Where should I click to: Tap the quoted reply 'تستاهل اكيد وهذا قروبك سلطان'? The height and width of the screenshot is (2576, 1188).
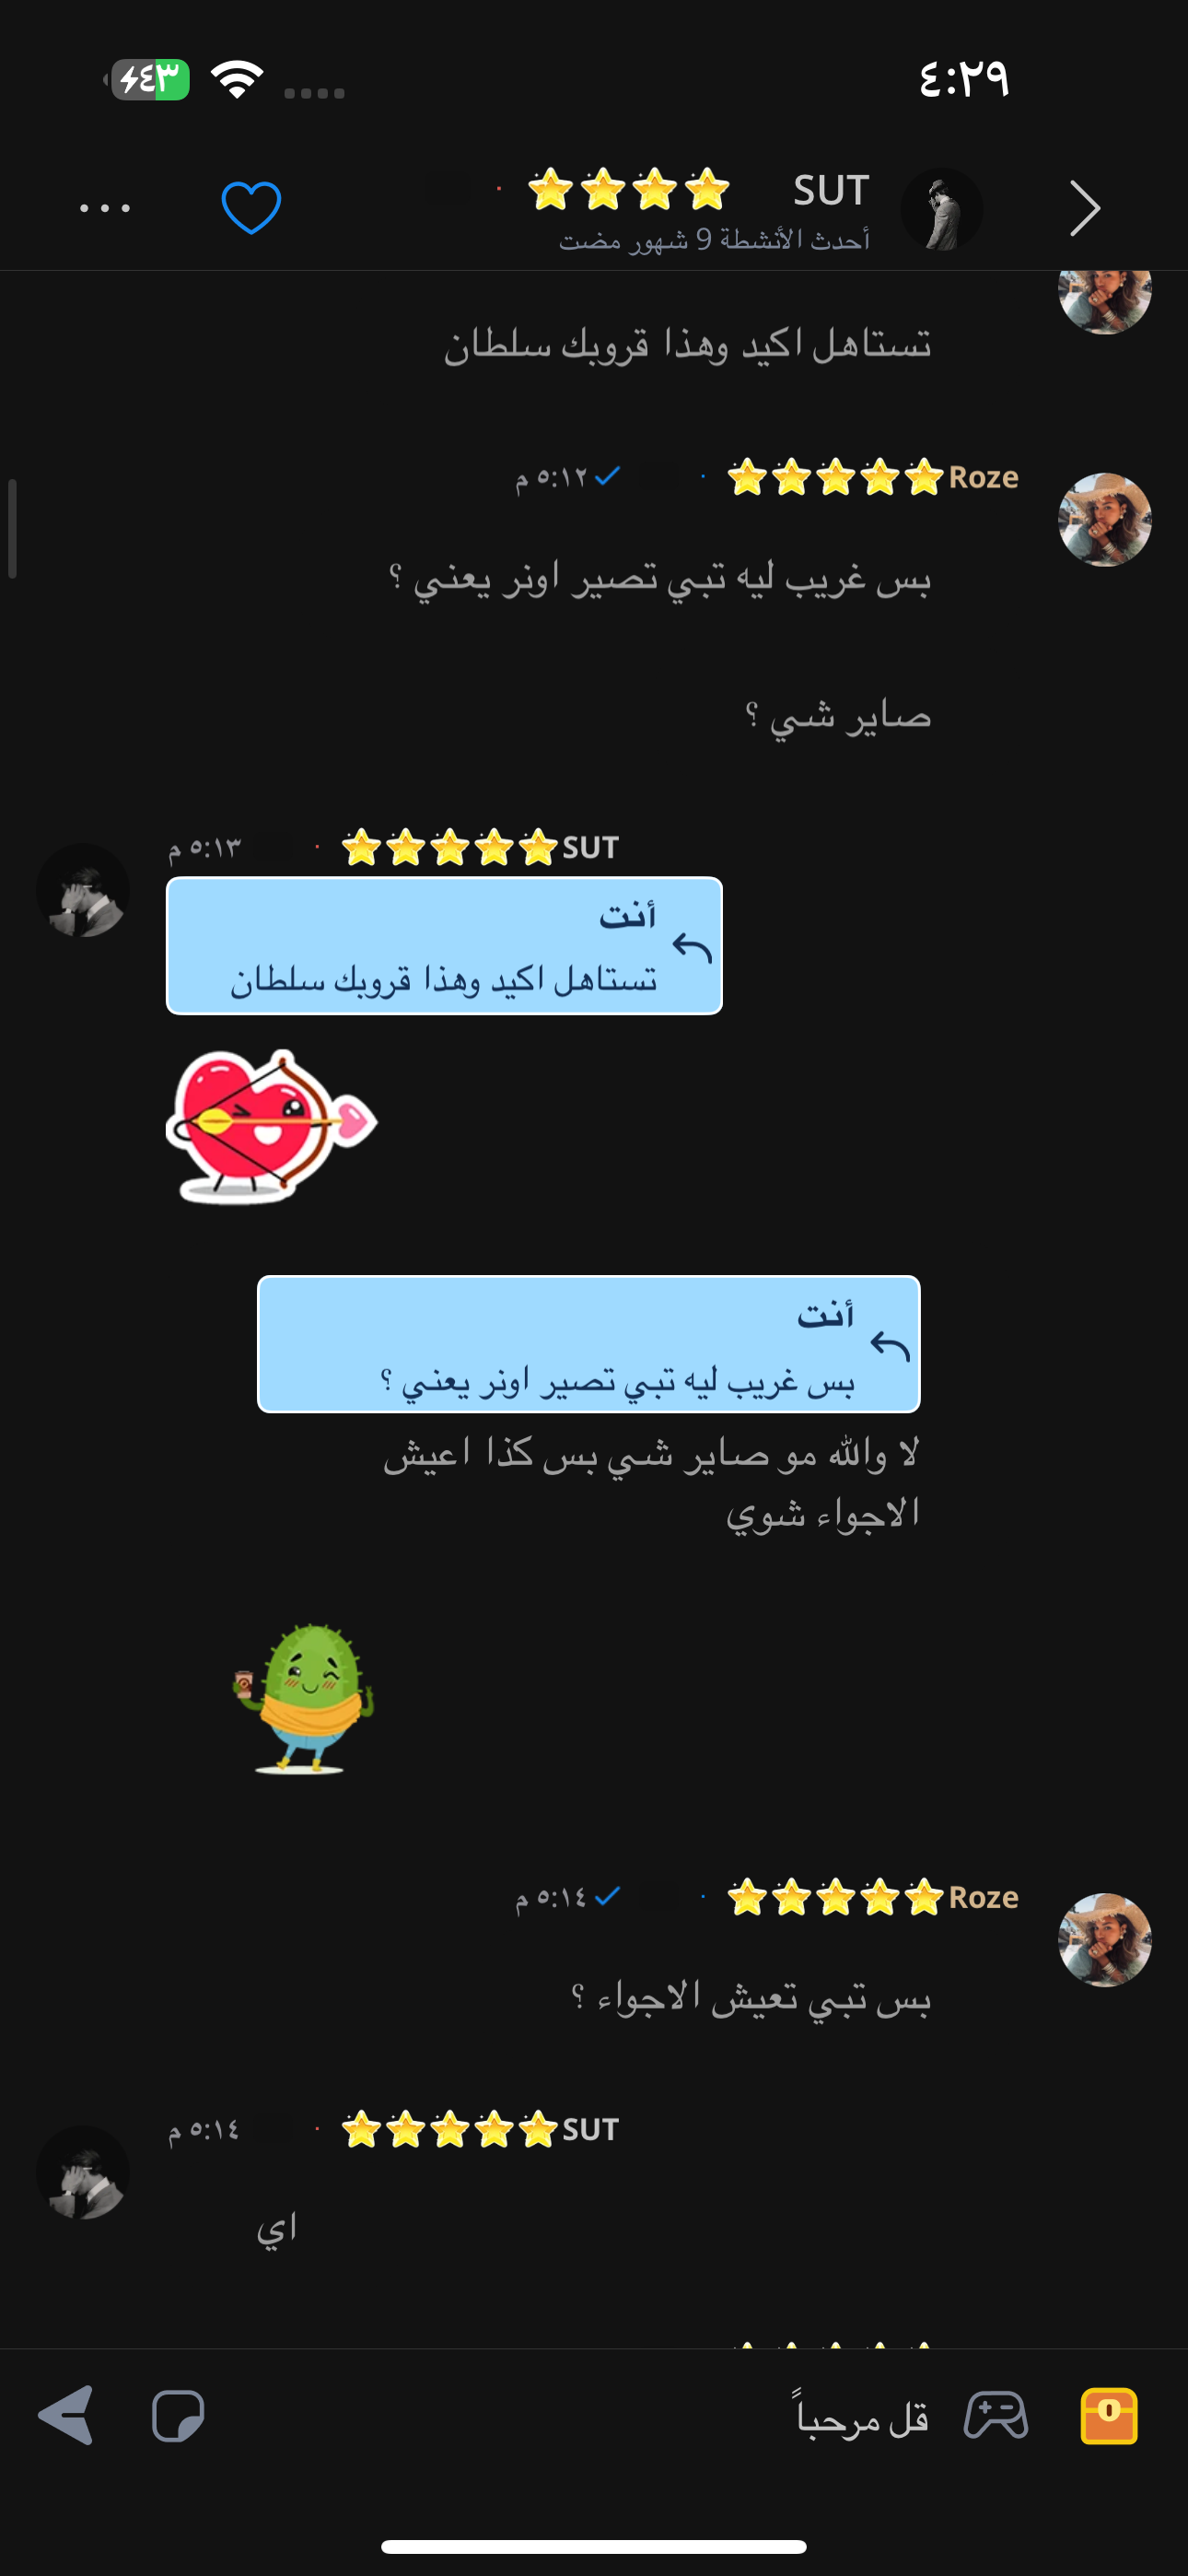(444, 946)
